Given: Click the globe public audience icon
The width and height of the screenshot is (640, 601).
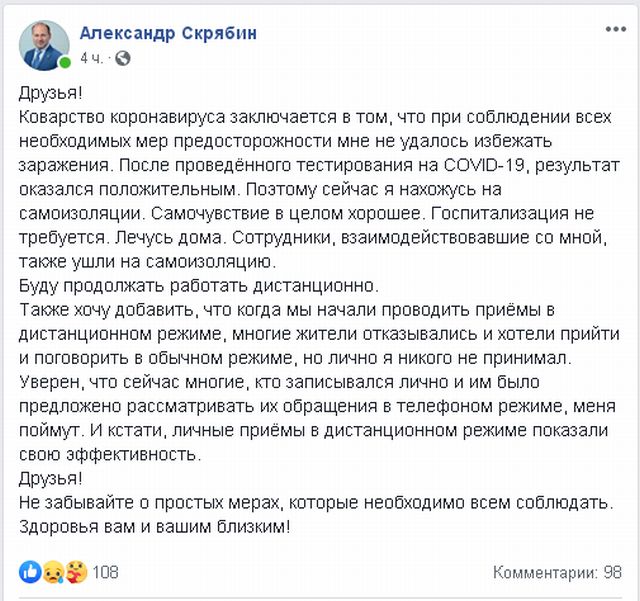Looking at the screenshot, I should pyautogui.click(x=122, y=57).
